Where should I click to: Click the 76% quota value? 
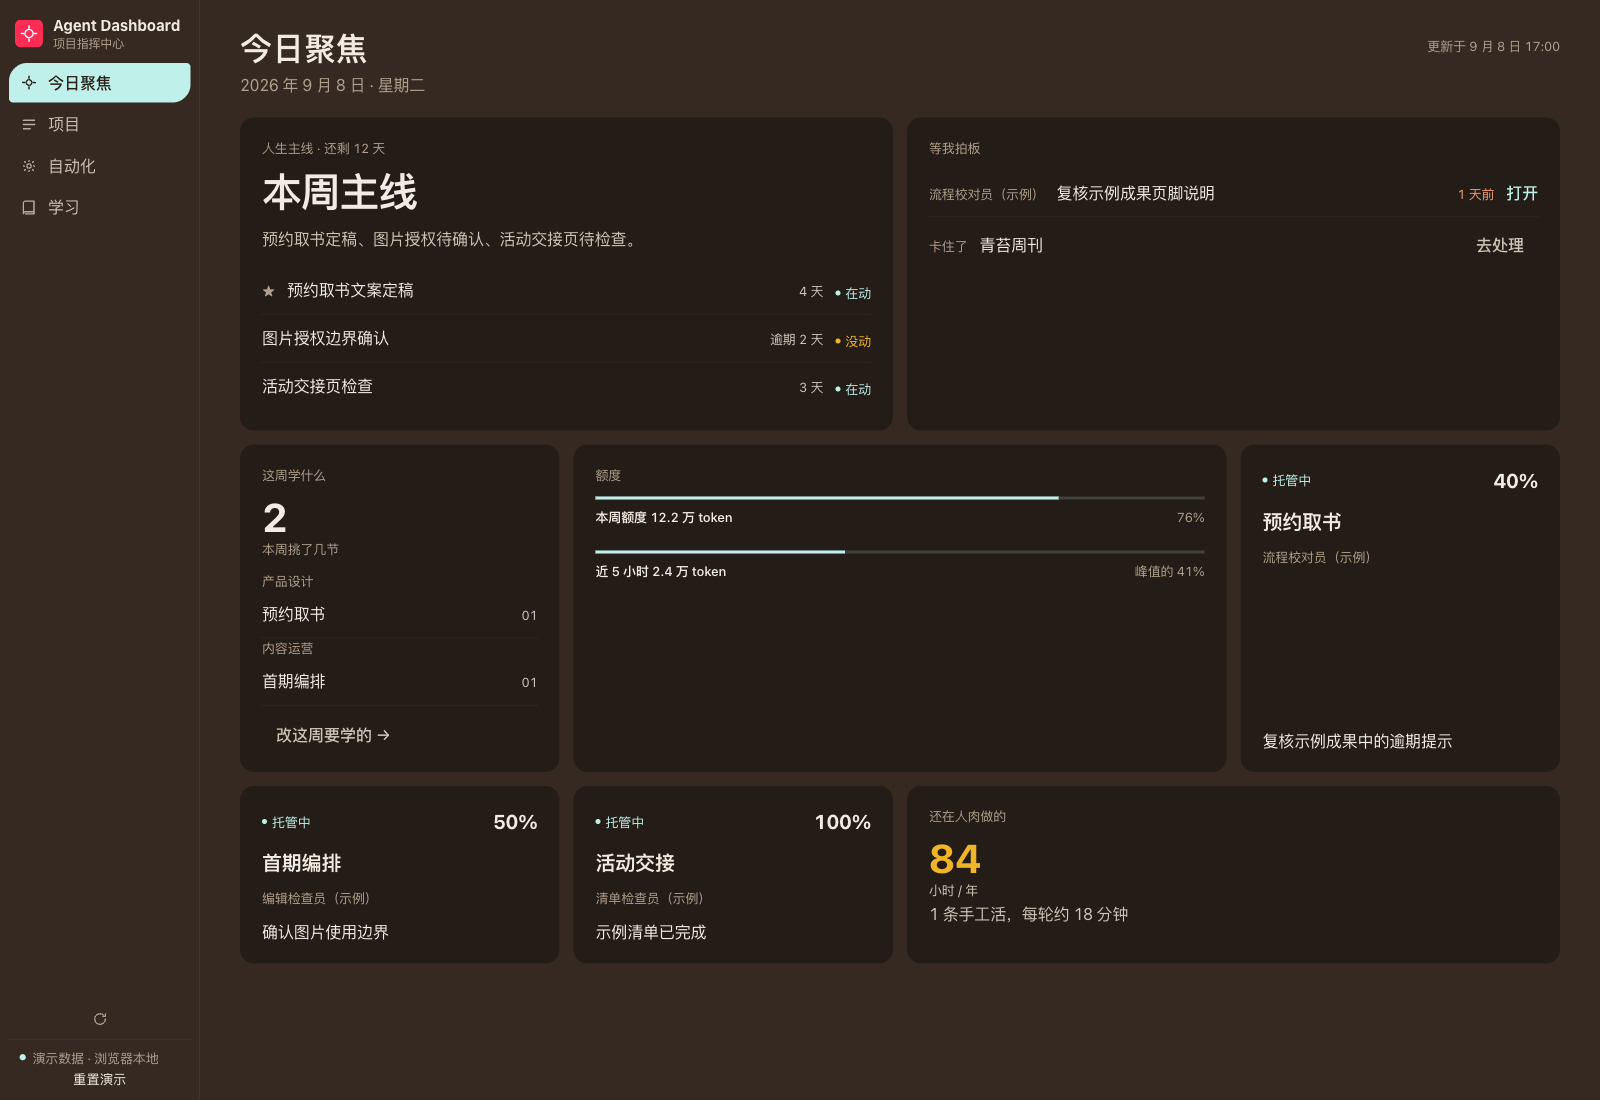[x=1191, y=518]
